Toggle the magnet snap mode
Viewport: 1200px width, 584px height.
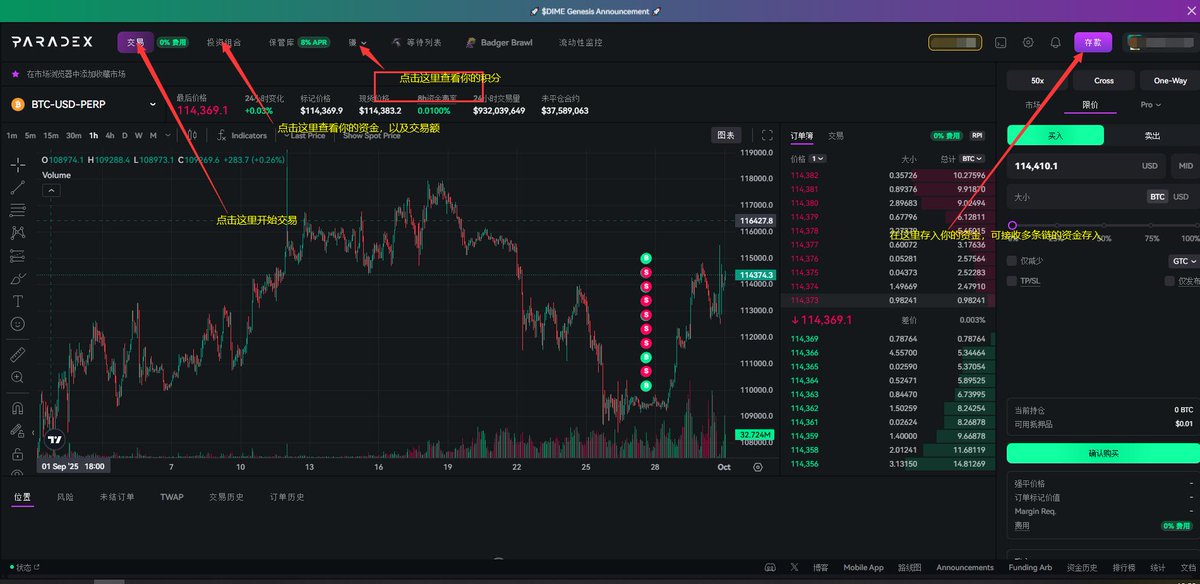(17, 408)
